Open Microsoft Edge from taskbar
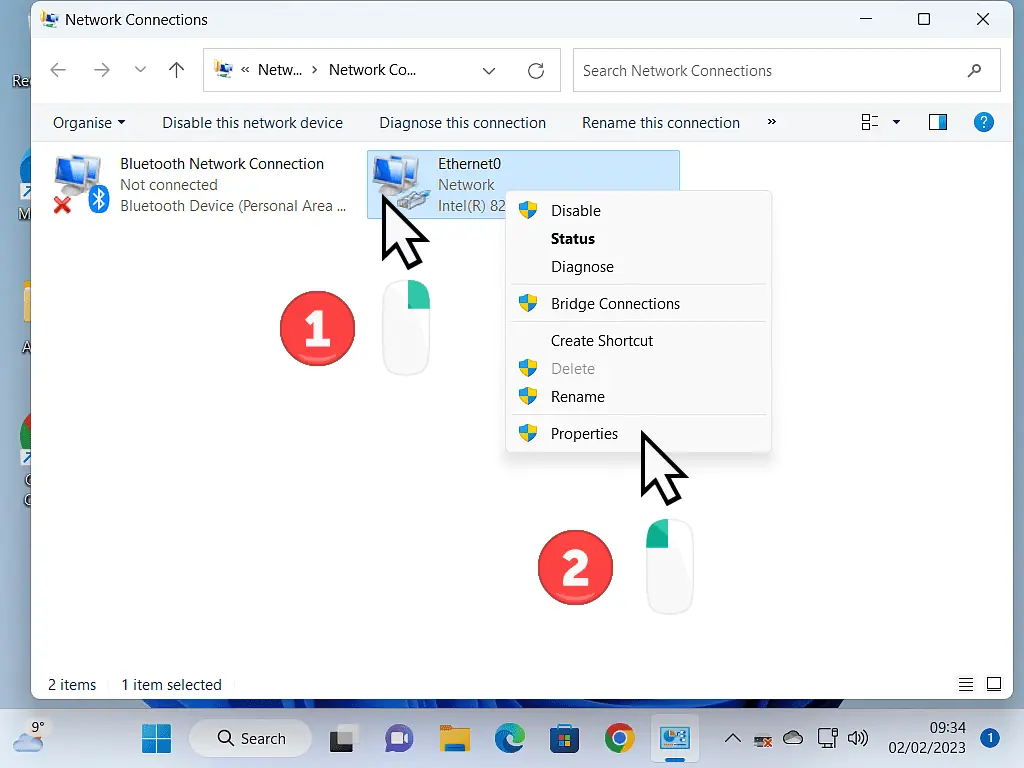Image resolution: width=1024 pixels, height=768 pixels. point(510,738)
